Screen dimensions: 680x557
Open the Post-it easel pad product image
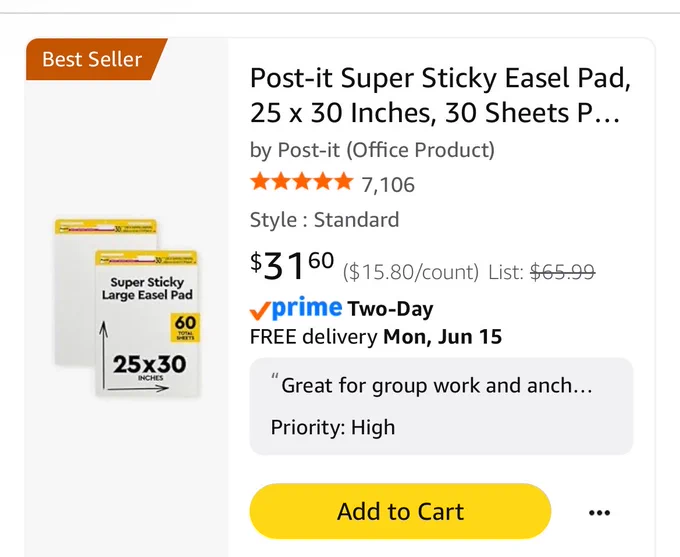127,308
